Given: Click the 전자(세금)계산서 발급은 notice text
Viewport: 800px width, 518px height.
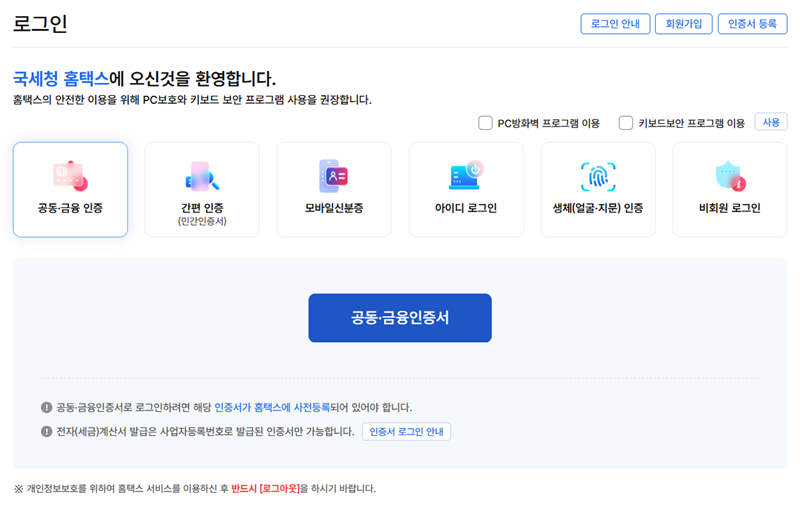Looking at the screenshot, I should pos(205,431).
